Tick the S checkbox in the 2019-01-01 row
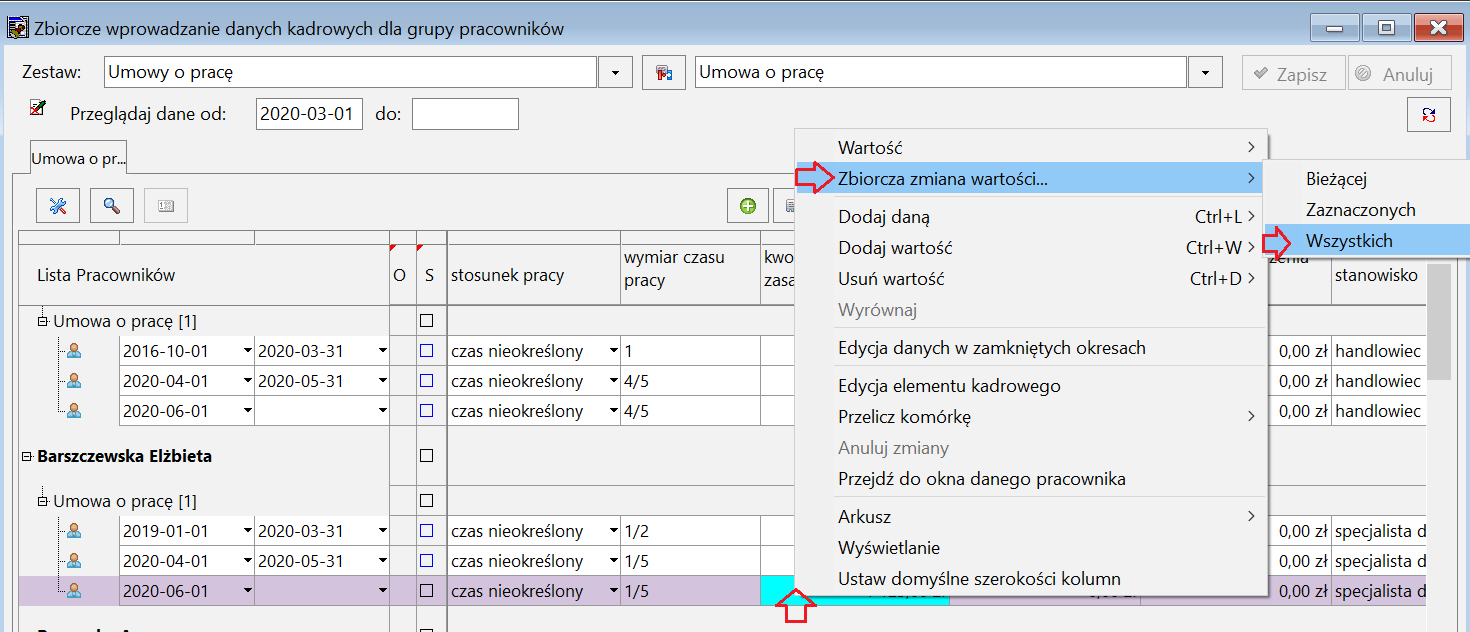 click(427, 531)
